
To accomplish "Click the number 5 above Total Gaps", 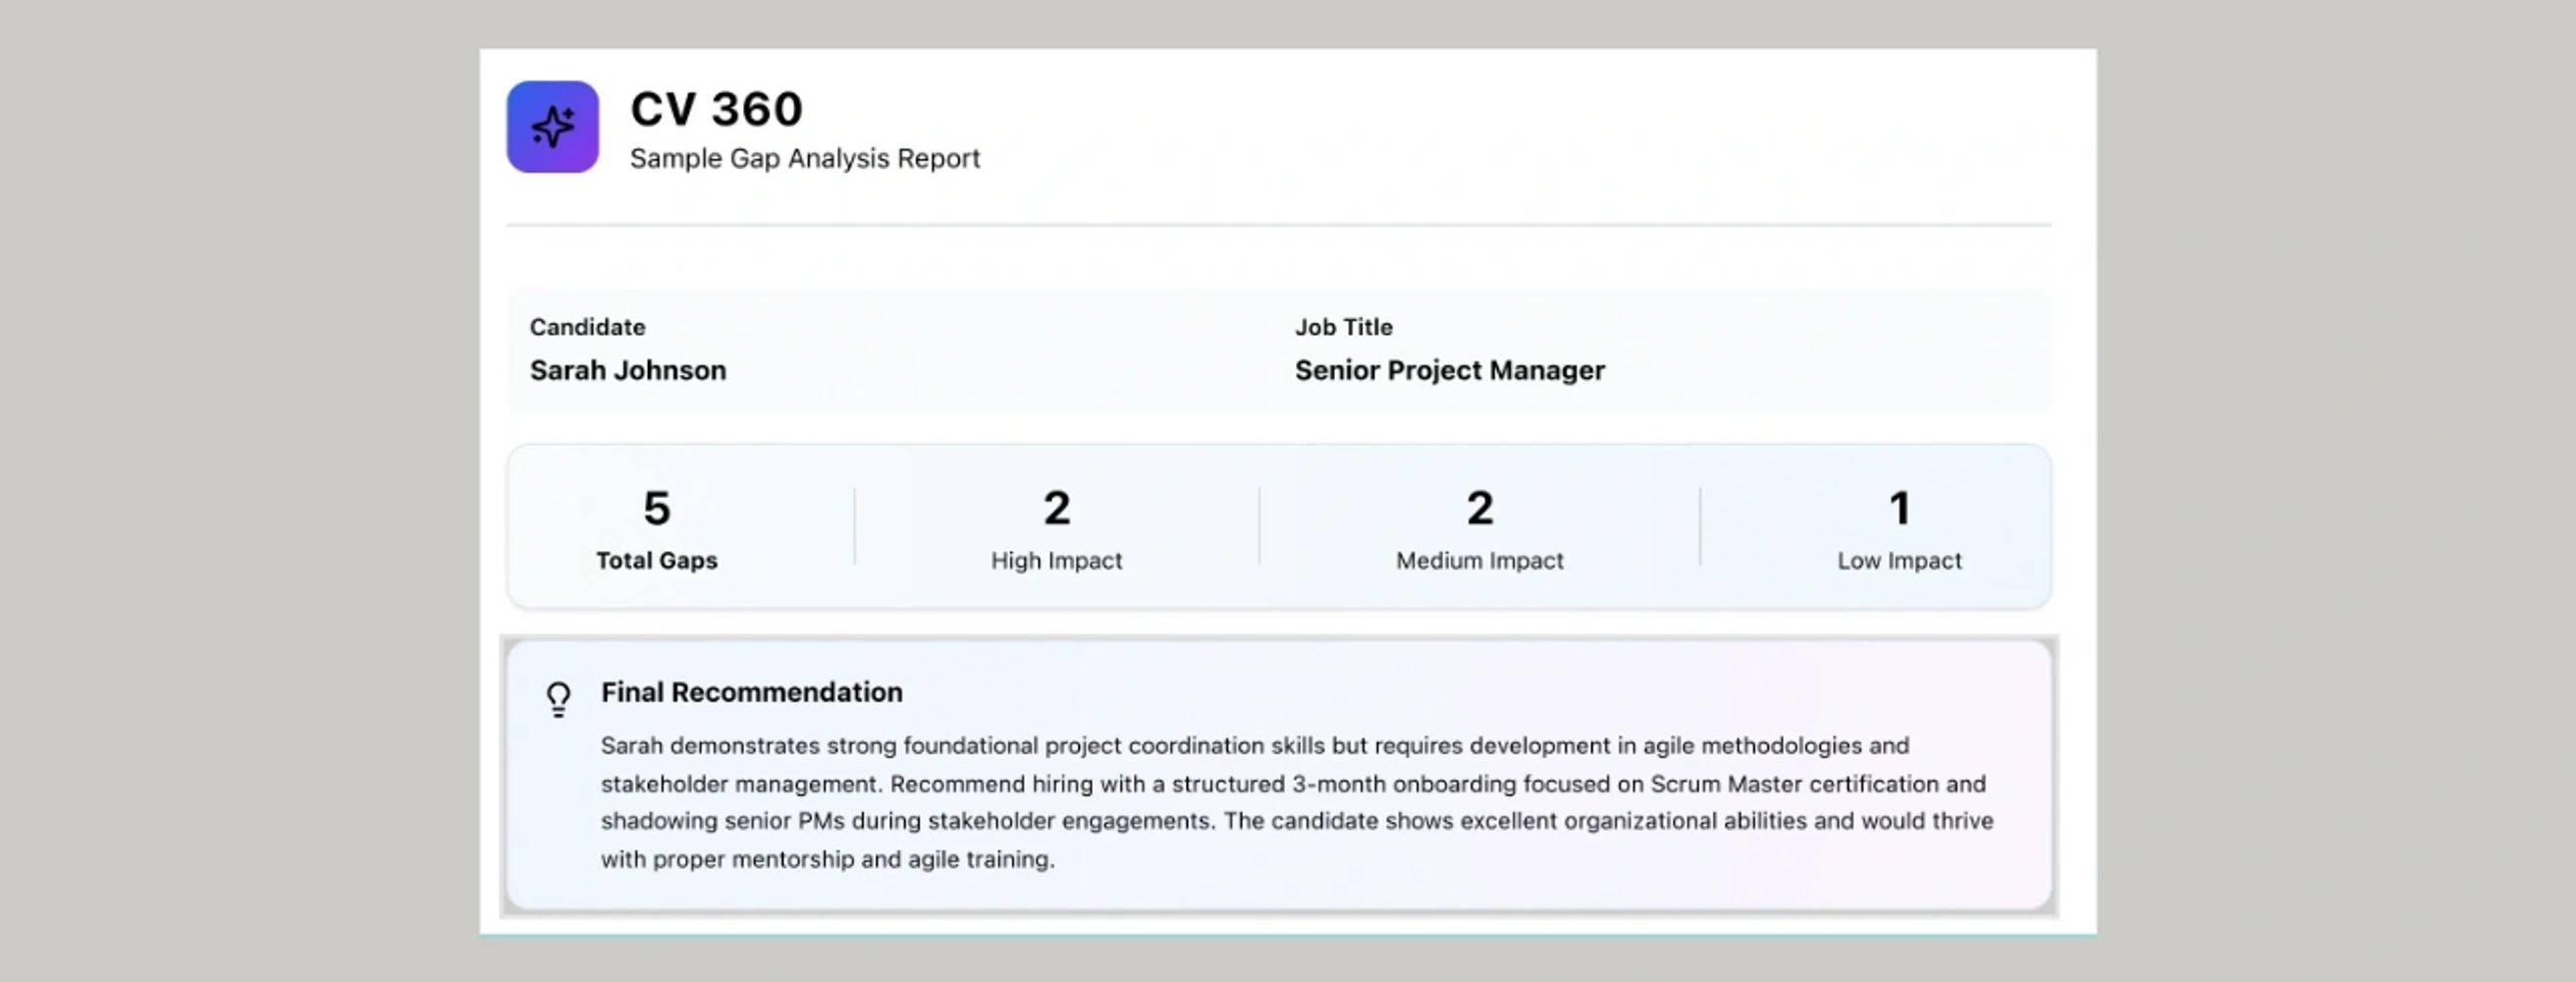I will pyautogui.click(x=656, y=508).
